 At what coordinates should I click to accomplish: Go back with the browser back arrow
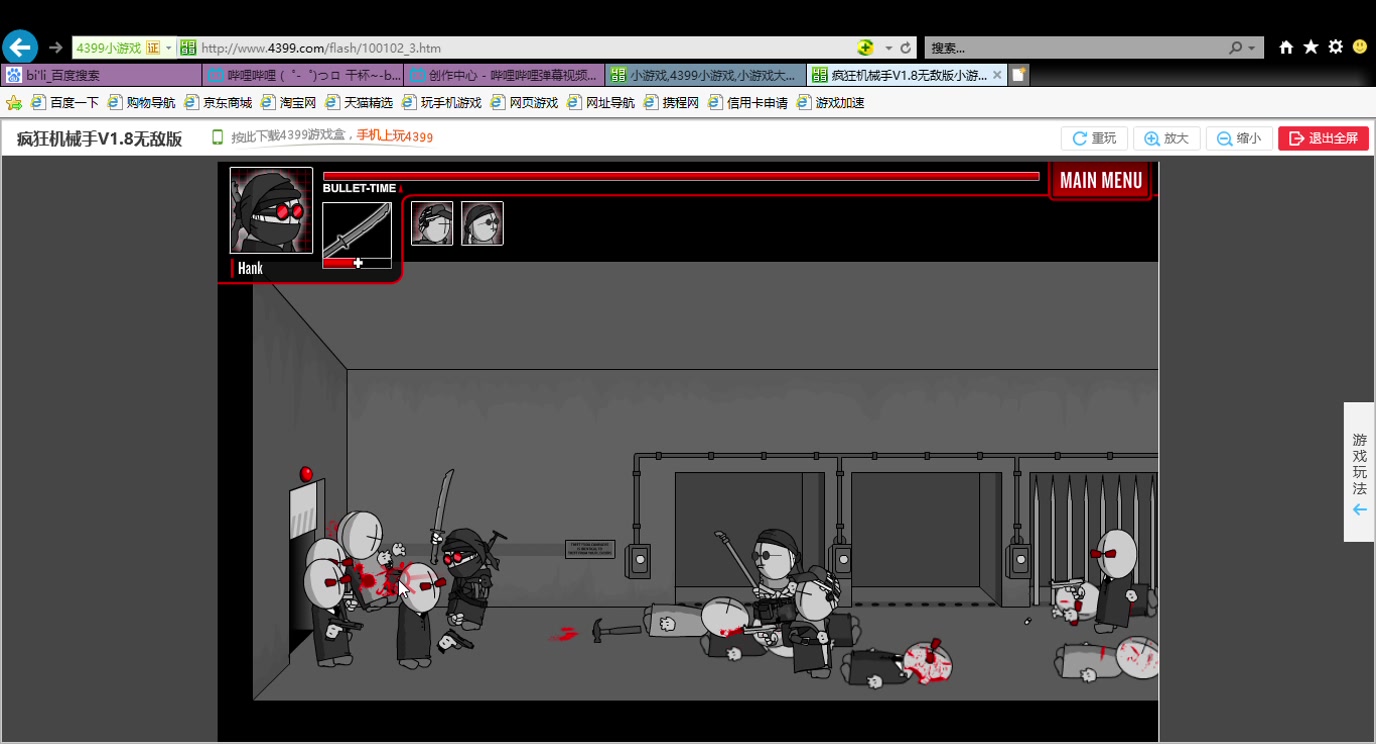[20, 47]
